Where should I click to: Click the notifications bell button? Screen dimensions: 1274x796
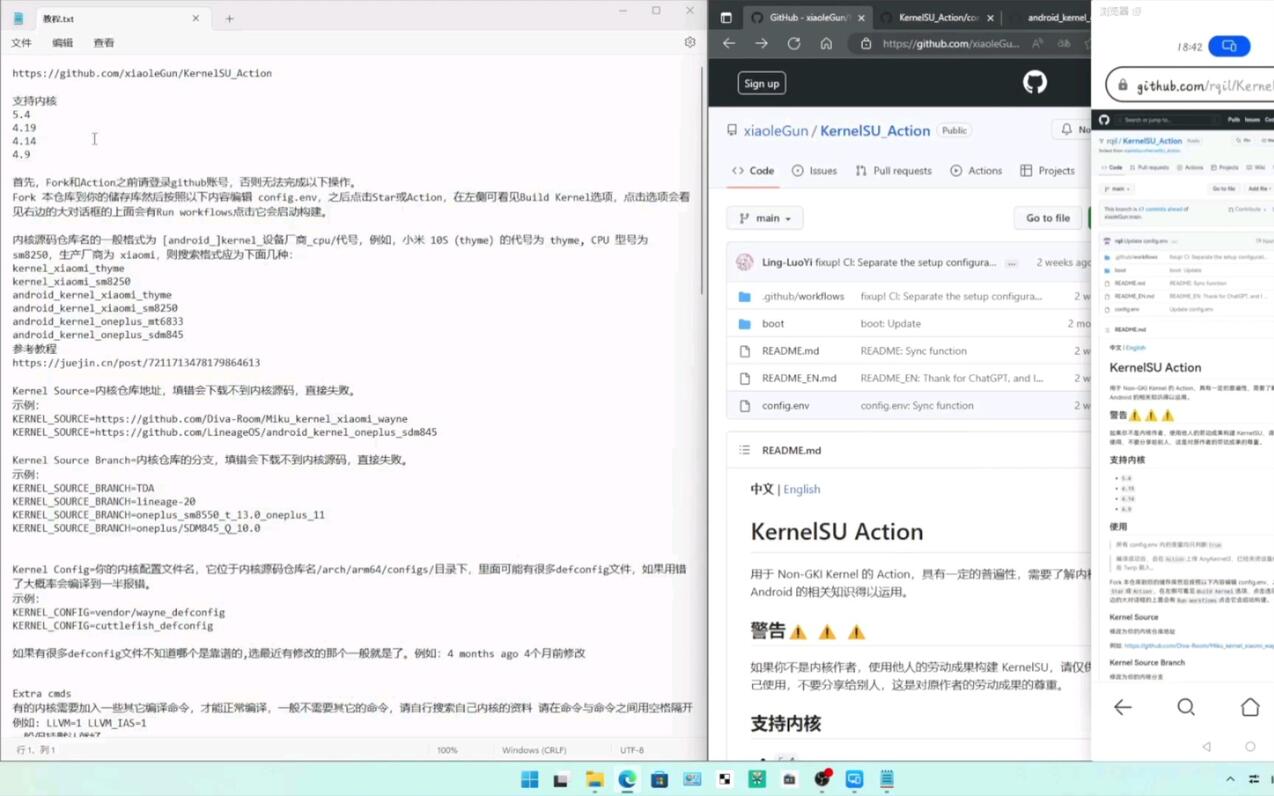(1070, 130)
